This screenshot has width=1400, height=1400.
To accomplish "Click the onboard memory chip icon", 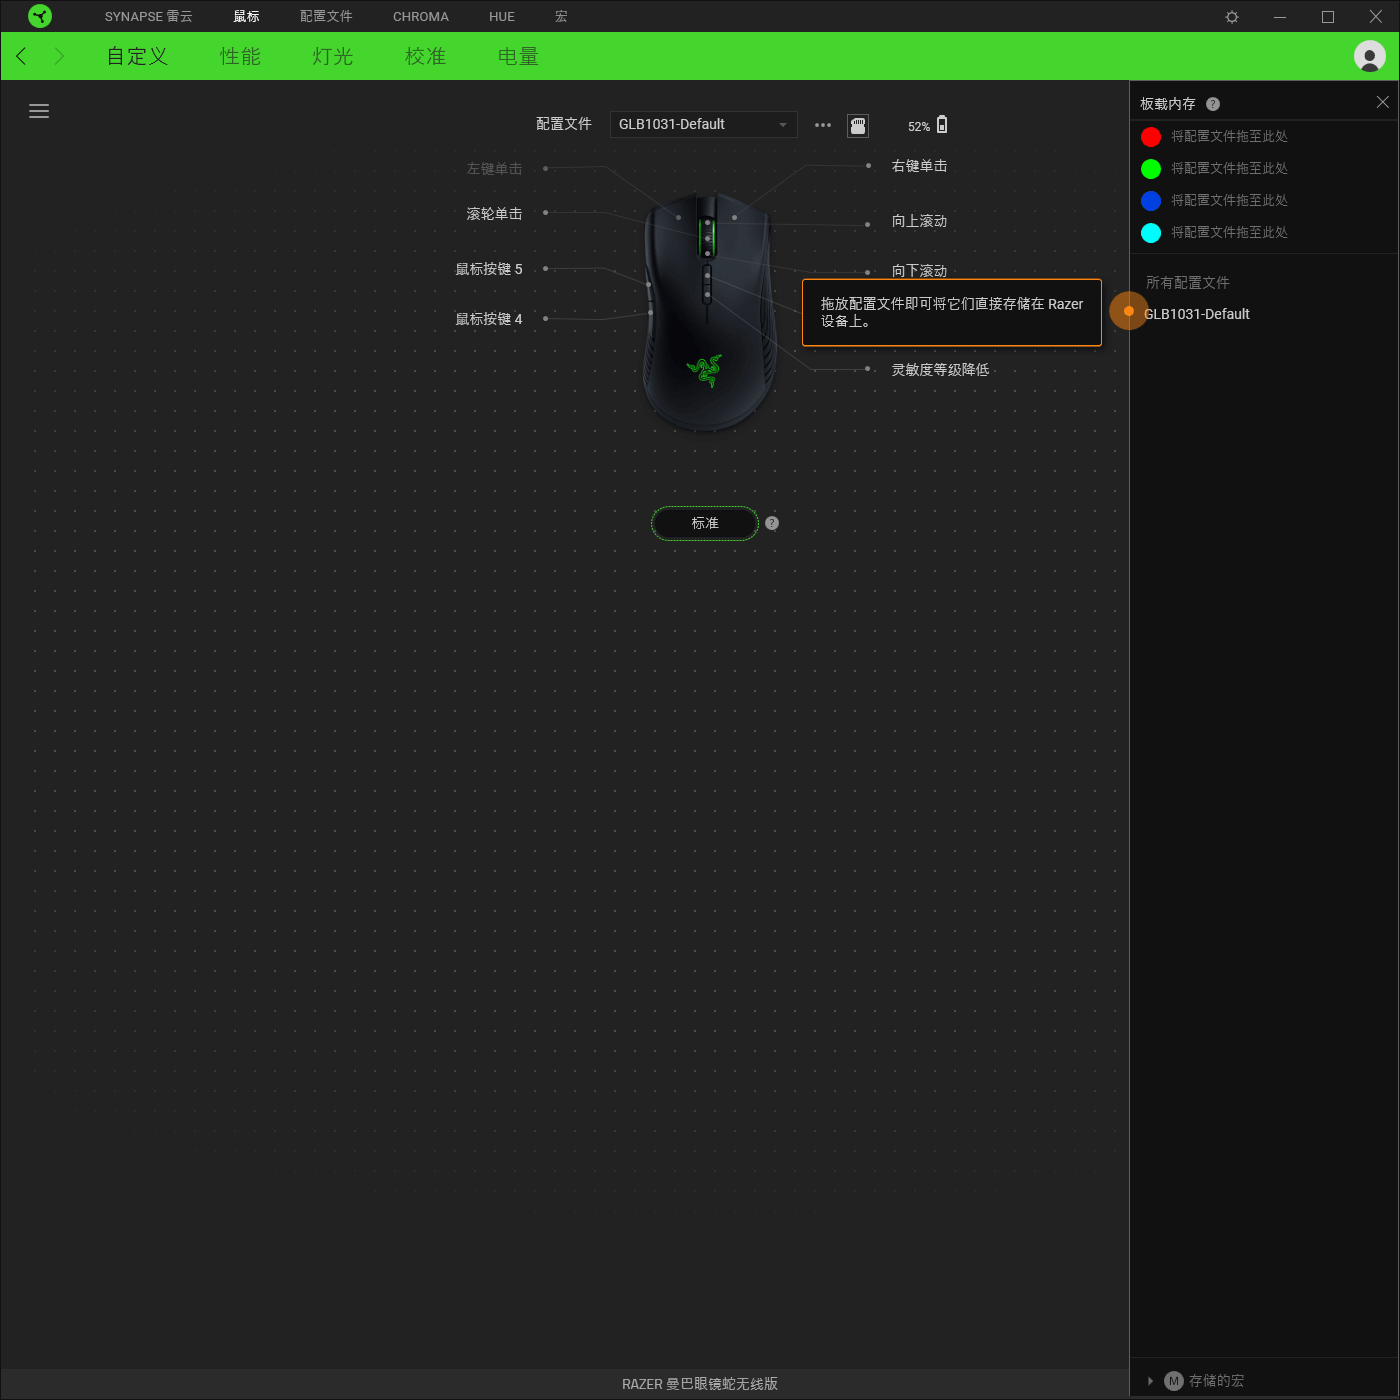I will tap(858, 125).
